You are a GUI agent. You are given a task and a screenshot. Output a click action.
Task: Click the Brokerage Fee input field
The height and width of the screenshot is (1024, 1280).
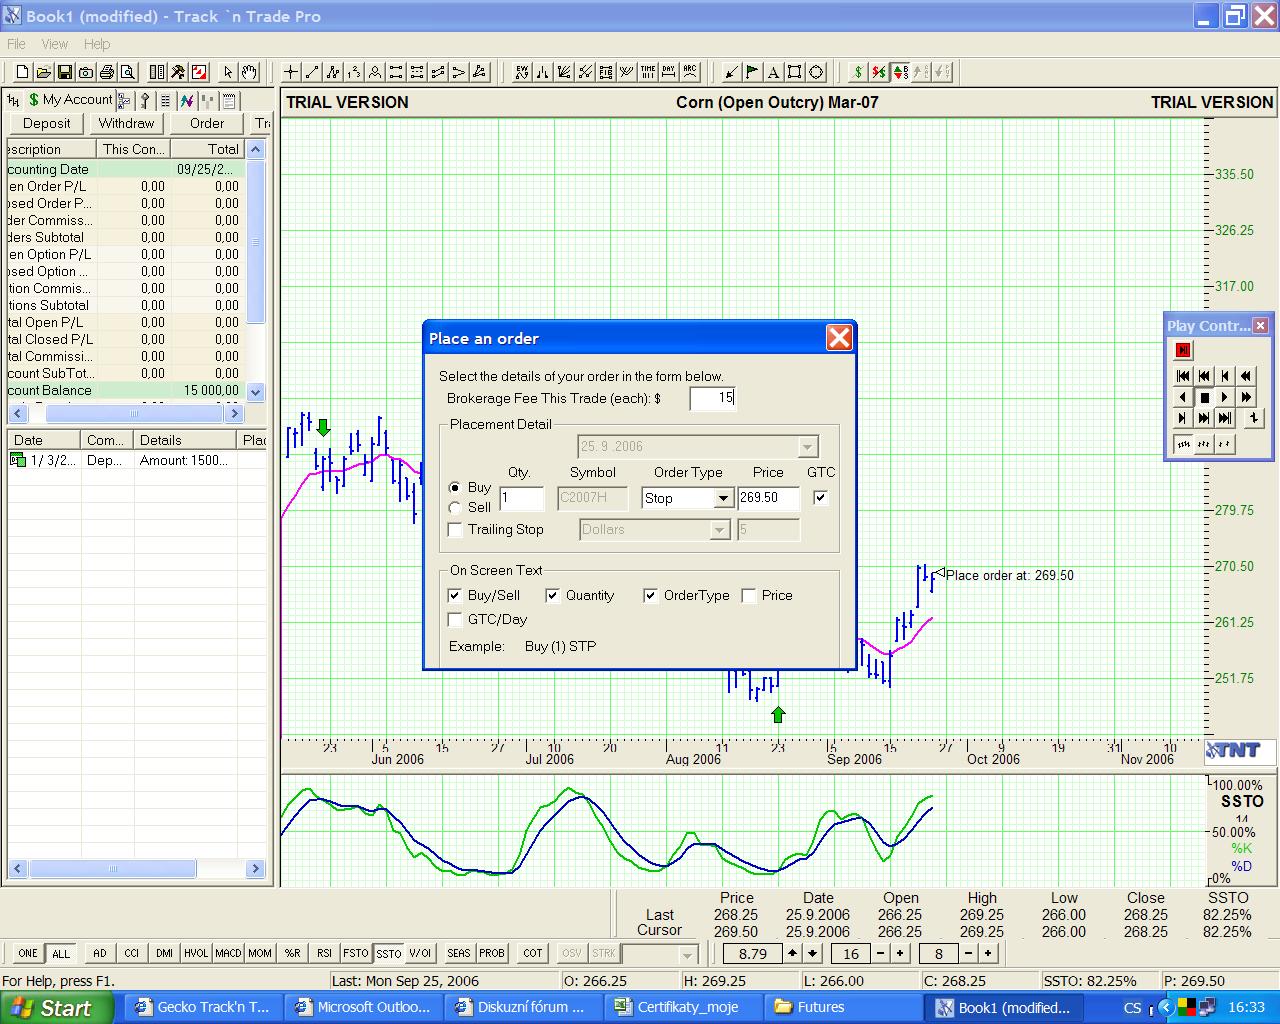(x=713, y=398)
